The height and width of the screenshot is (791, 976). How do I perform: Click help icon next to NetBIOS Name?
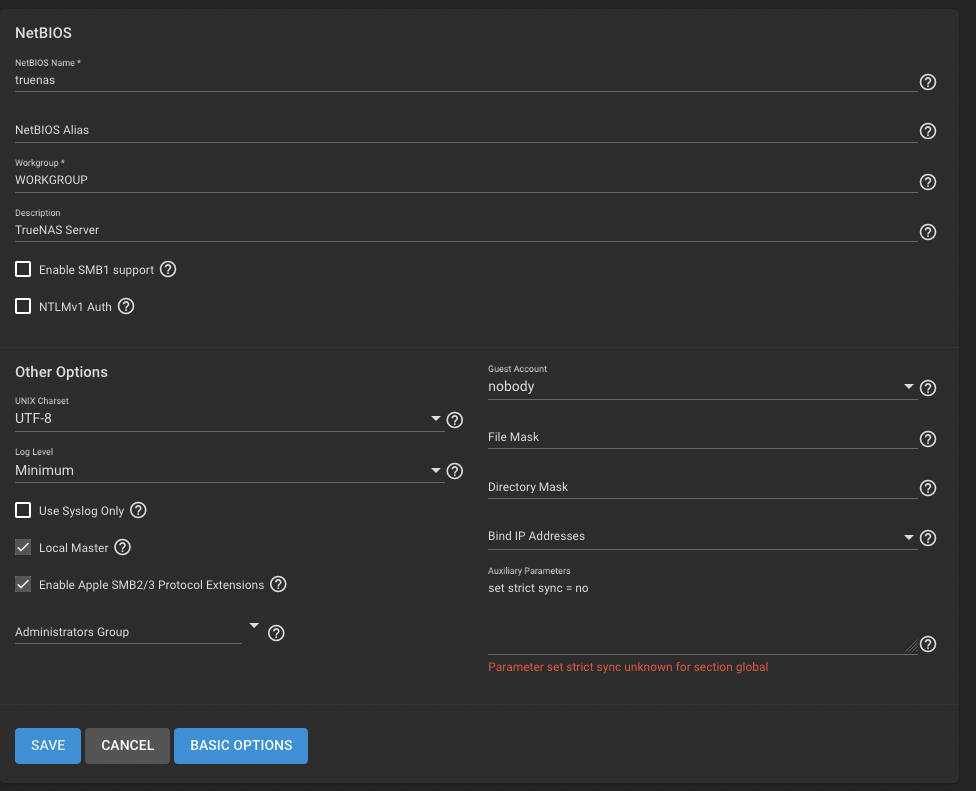927,82
